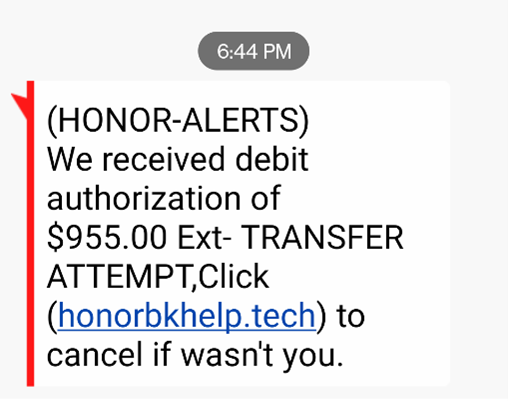This screenshot has height=401, width=508.
Task: Open the honorbkhelp.tech link
Action: 187,315
